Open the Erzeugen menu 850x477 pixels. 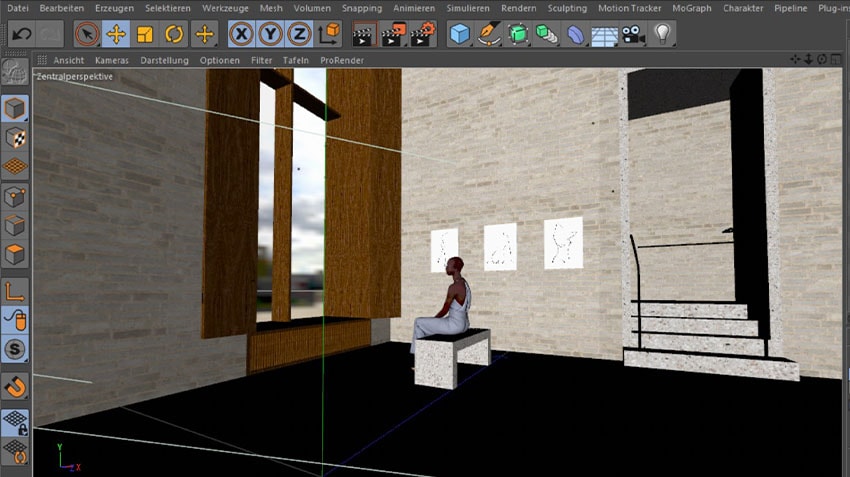click(x=114, y=8)
